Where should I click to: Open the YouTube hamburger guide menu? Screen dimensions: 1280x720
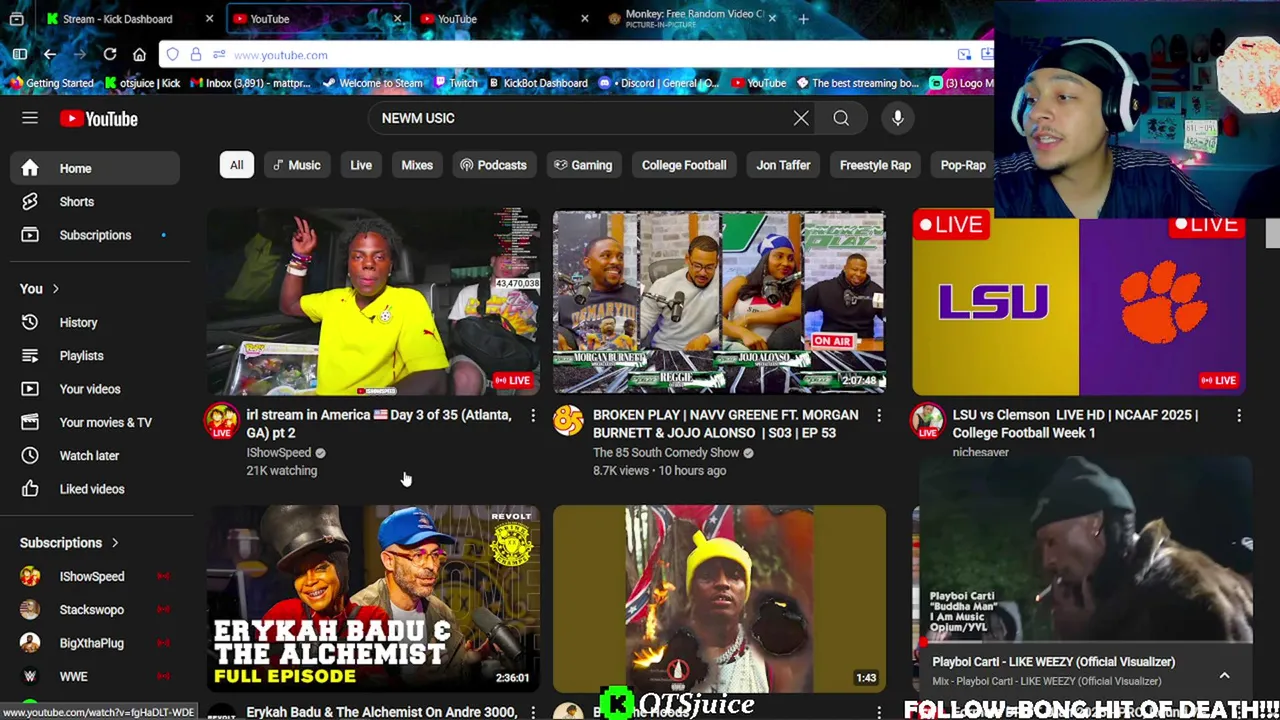[30, 119]
